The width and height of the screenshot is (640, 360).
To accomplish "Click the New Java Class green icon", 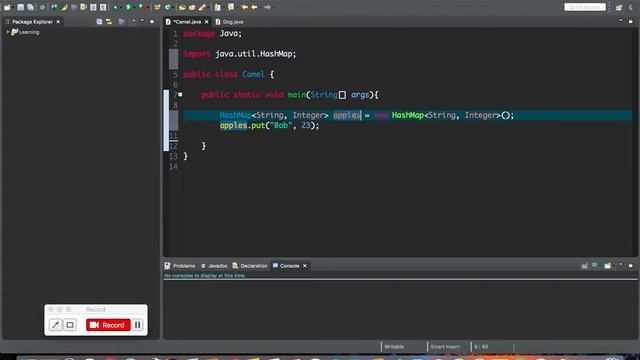I will tap(168, 7).
